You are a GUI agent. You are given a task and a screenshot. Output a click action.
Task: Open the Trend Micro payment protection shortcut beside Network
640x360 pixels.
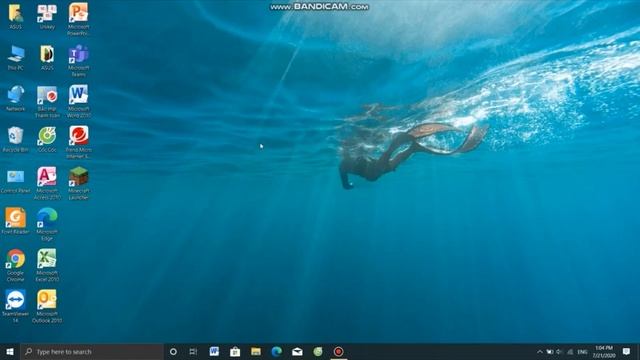click(x=47, y=101)
